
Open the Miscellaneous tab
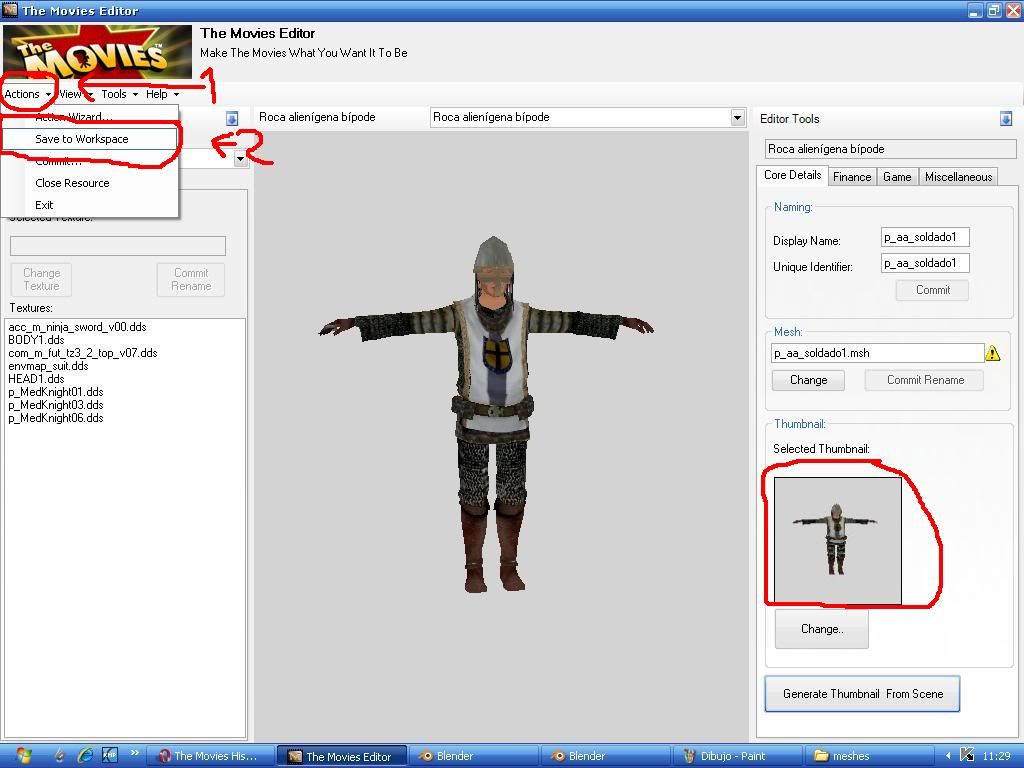[x=958, y=177]
